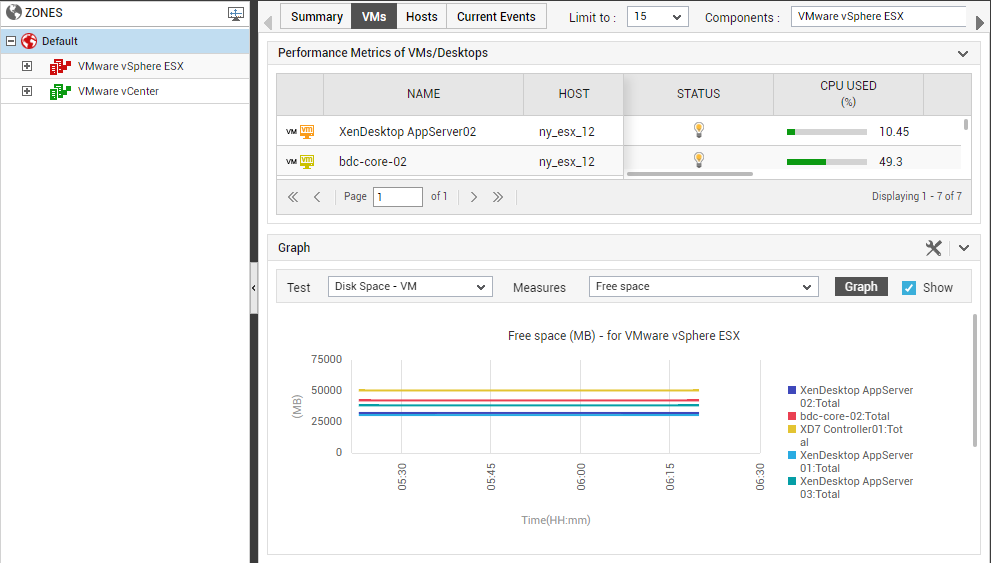Open the Test dropdown Disk Space - VM

(x=410, y=286)
